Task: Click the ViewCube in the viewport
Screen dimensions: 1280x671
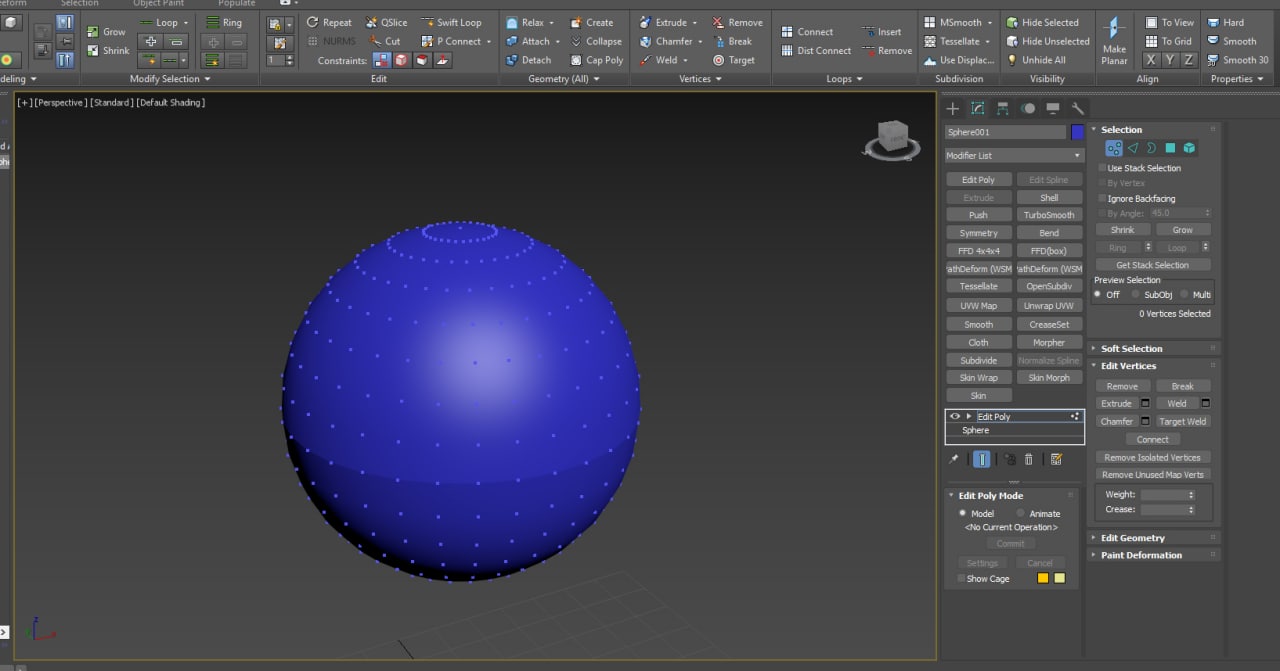Action: pos(891,139)
